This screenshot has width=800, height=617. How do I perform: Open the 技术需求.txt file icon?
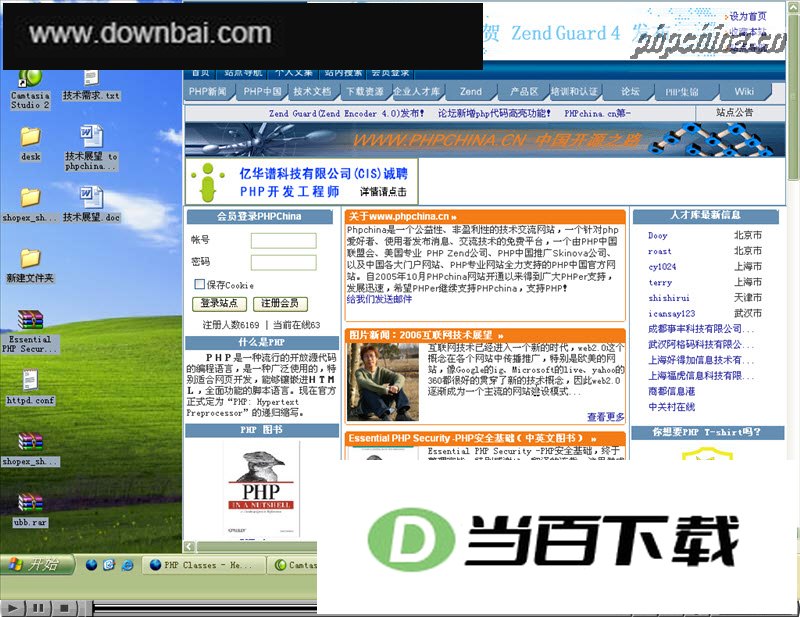[x=91, y=85]
